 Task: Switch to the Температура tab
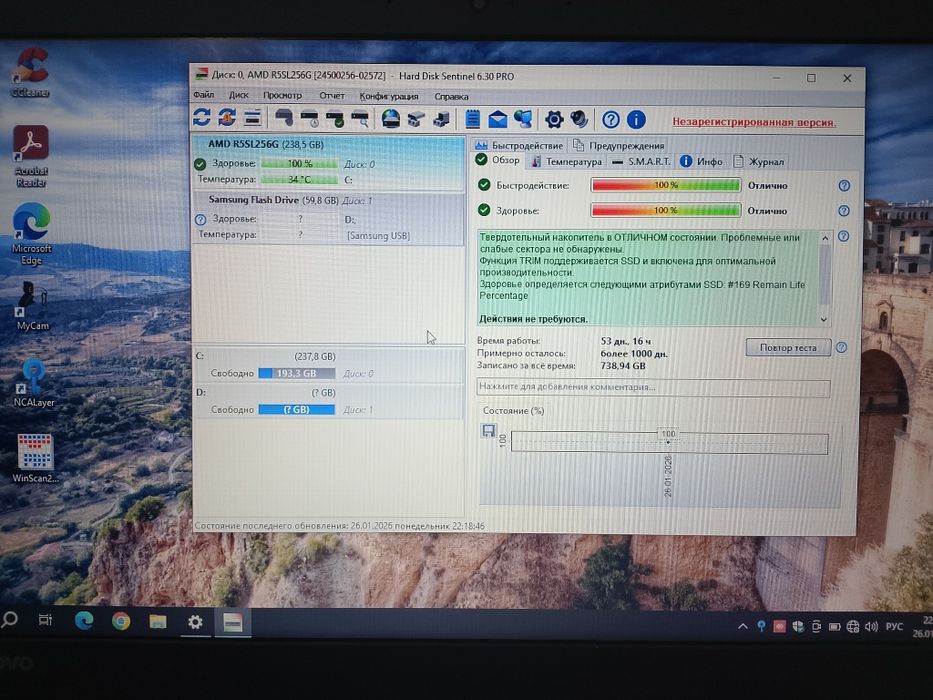(566, 161)
